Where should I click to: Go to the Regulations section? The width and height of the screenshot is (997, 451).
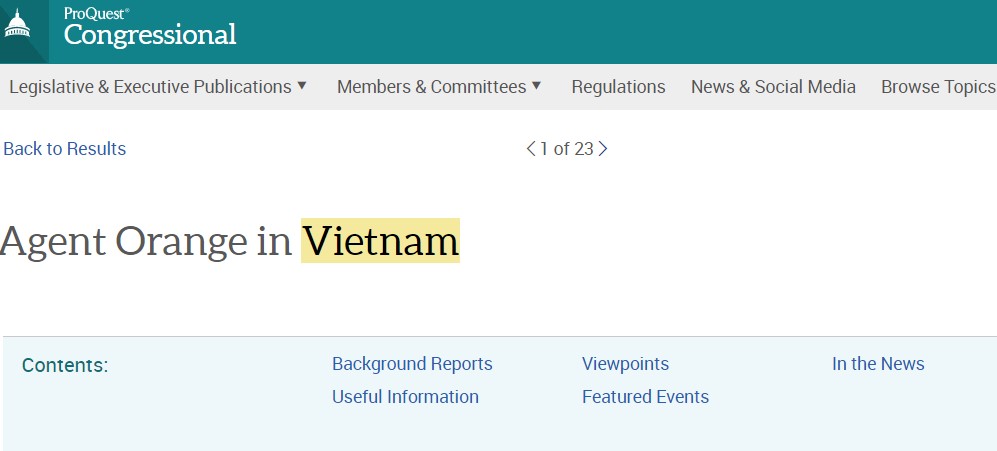618,87
